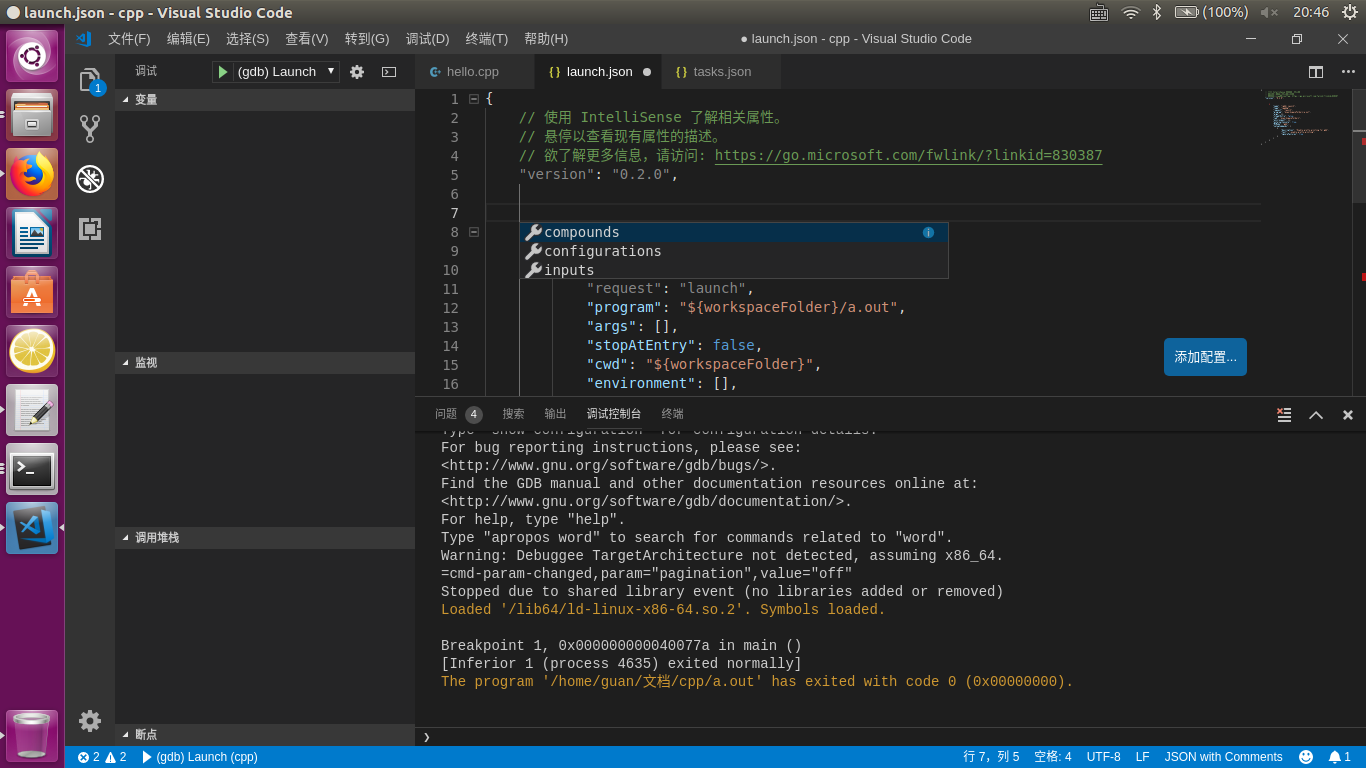
Task: Change language mode JSON with Comments
Action: coord(1223,757)
